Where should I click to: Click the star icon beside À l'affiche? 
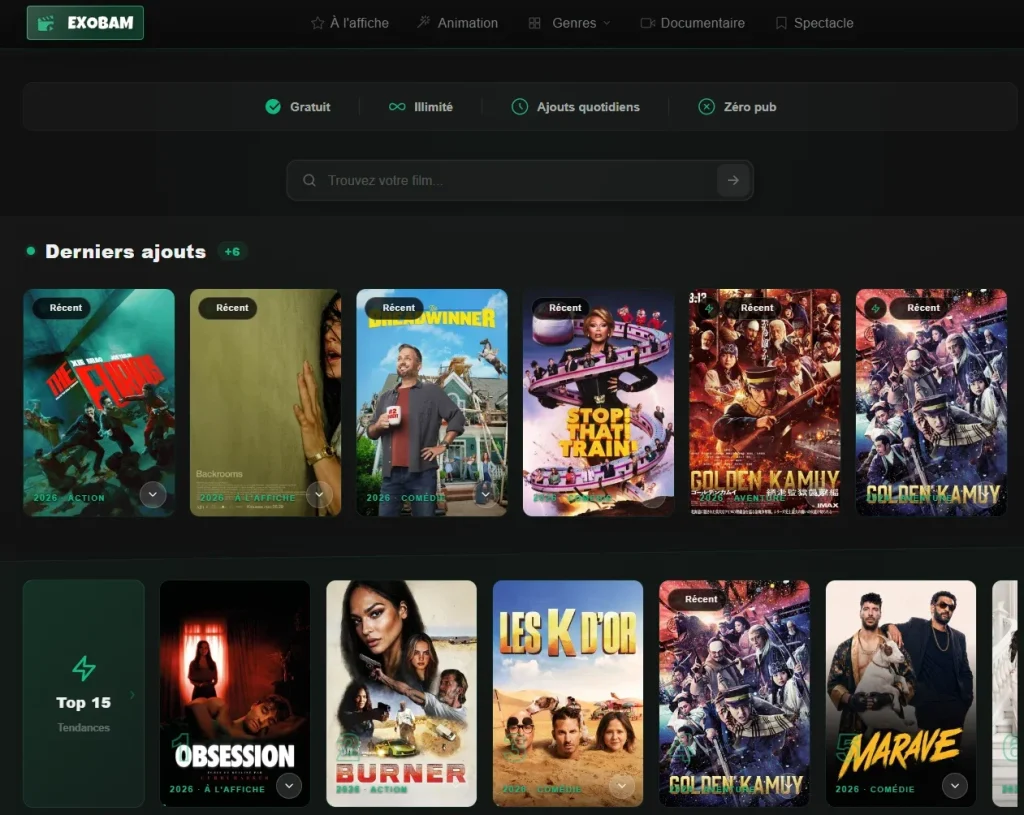click(317, 24)
